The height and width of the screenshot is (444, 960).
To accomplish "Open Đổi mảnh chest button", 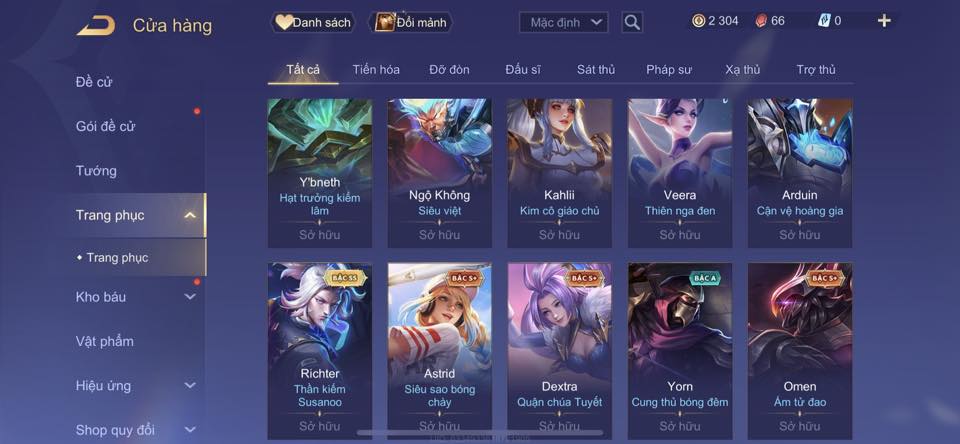I will pos(411,23).
